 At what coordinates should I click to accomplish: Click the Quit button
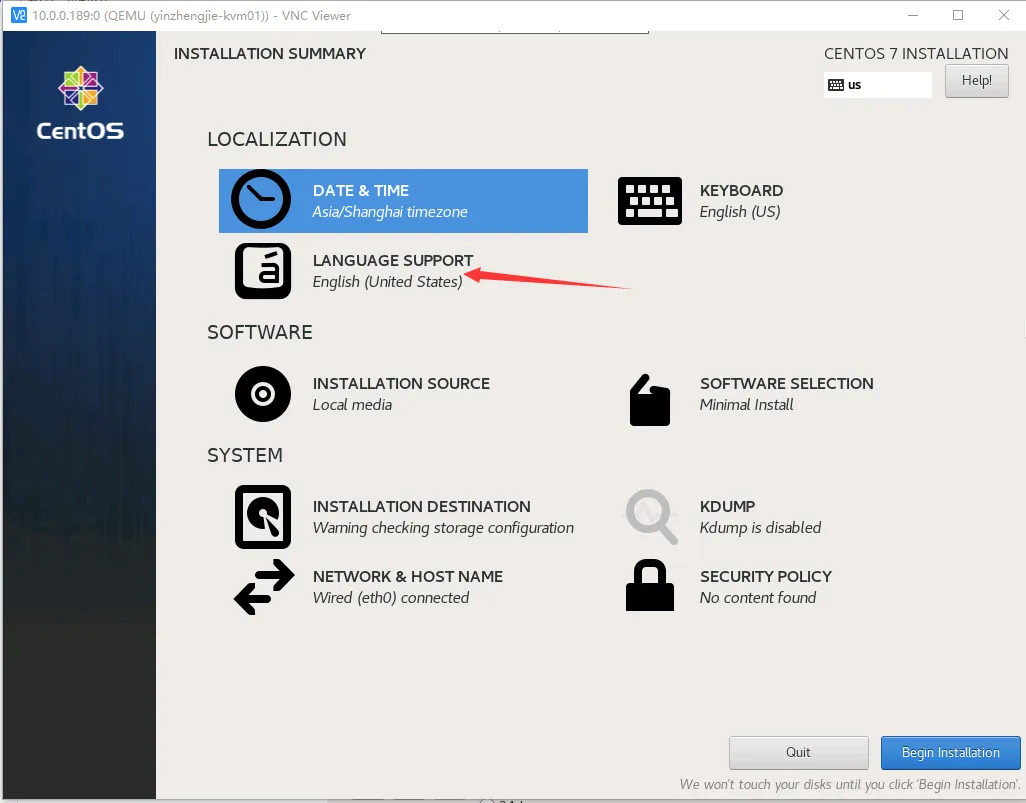pyautogui.click(x=798, y=753)
